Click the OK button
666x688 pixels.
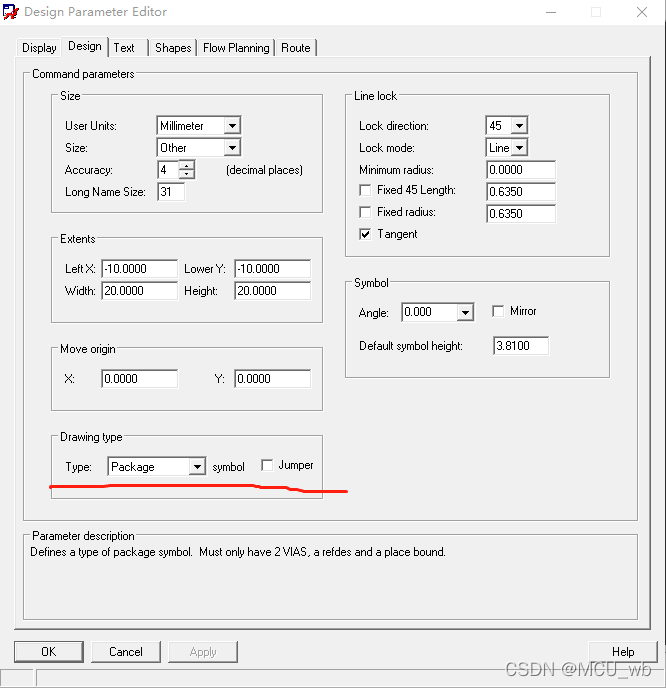coord(49,651)
